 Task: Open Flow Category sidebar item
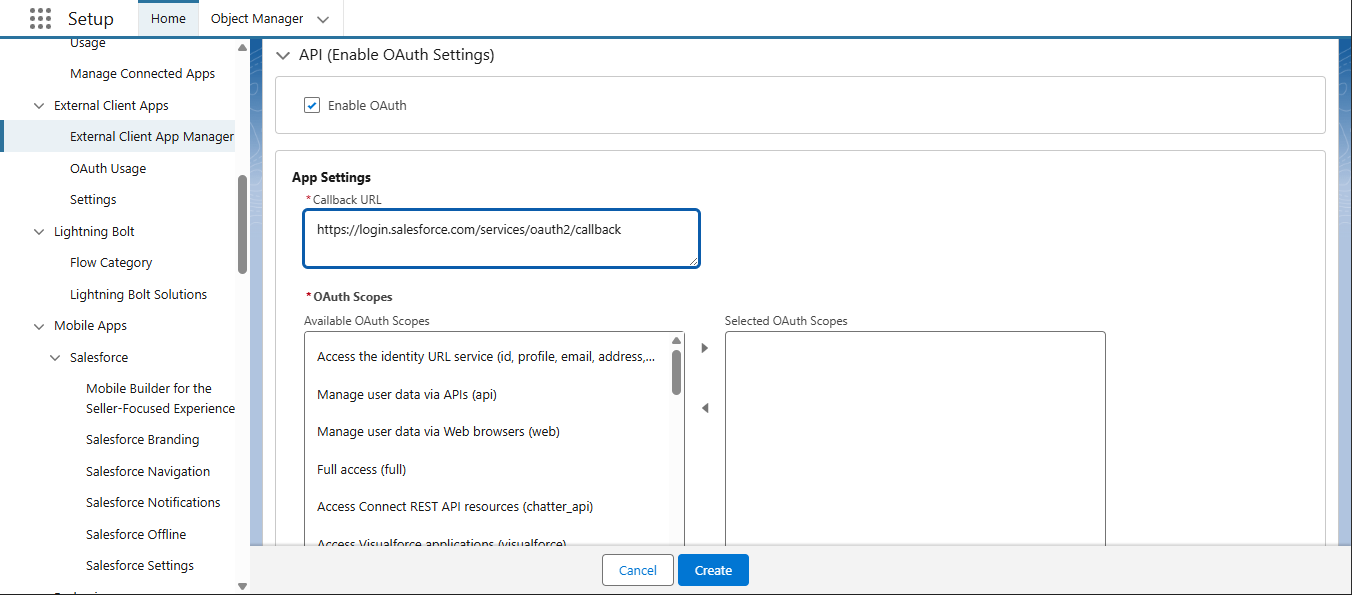[x=111, y=263]
